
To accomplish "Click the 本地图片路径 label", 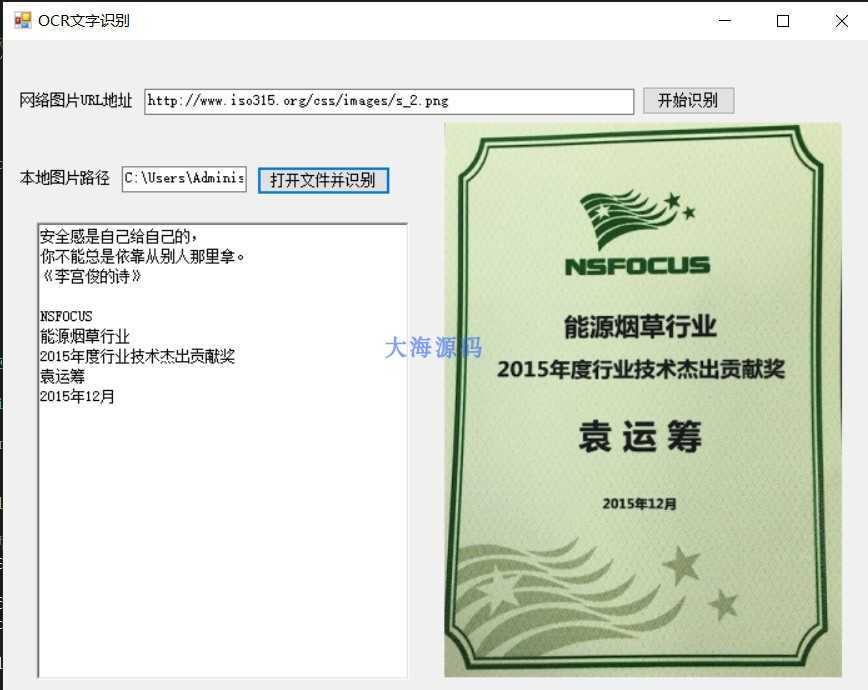I will click(65, 178).
